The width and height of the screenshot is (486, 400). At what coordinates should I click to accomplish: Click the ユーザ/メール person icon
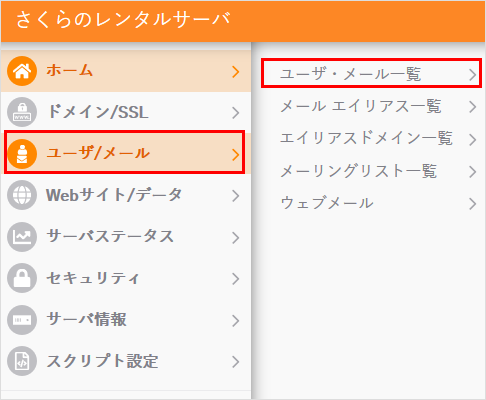click(x=22, y=154)
